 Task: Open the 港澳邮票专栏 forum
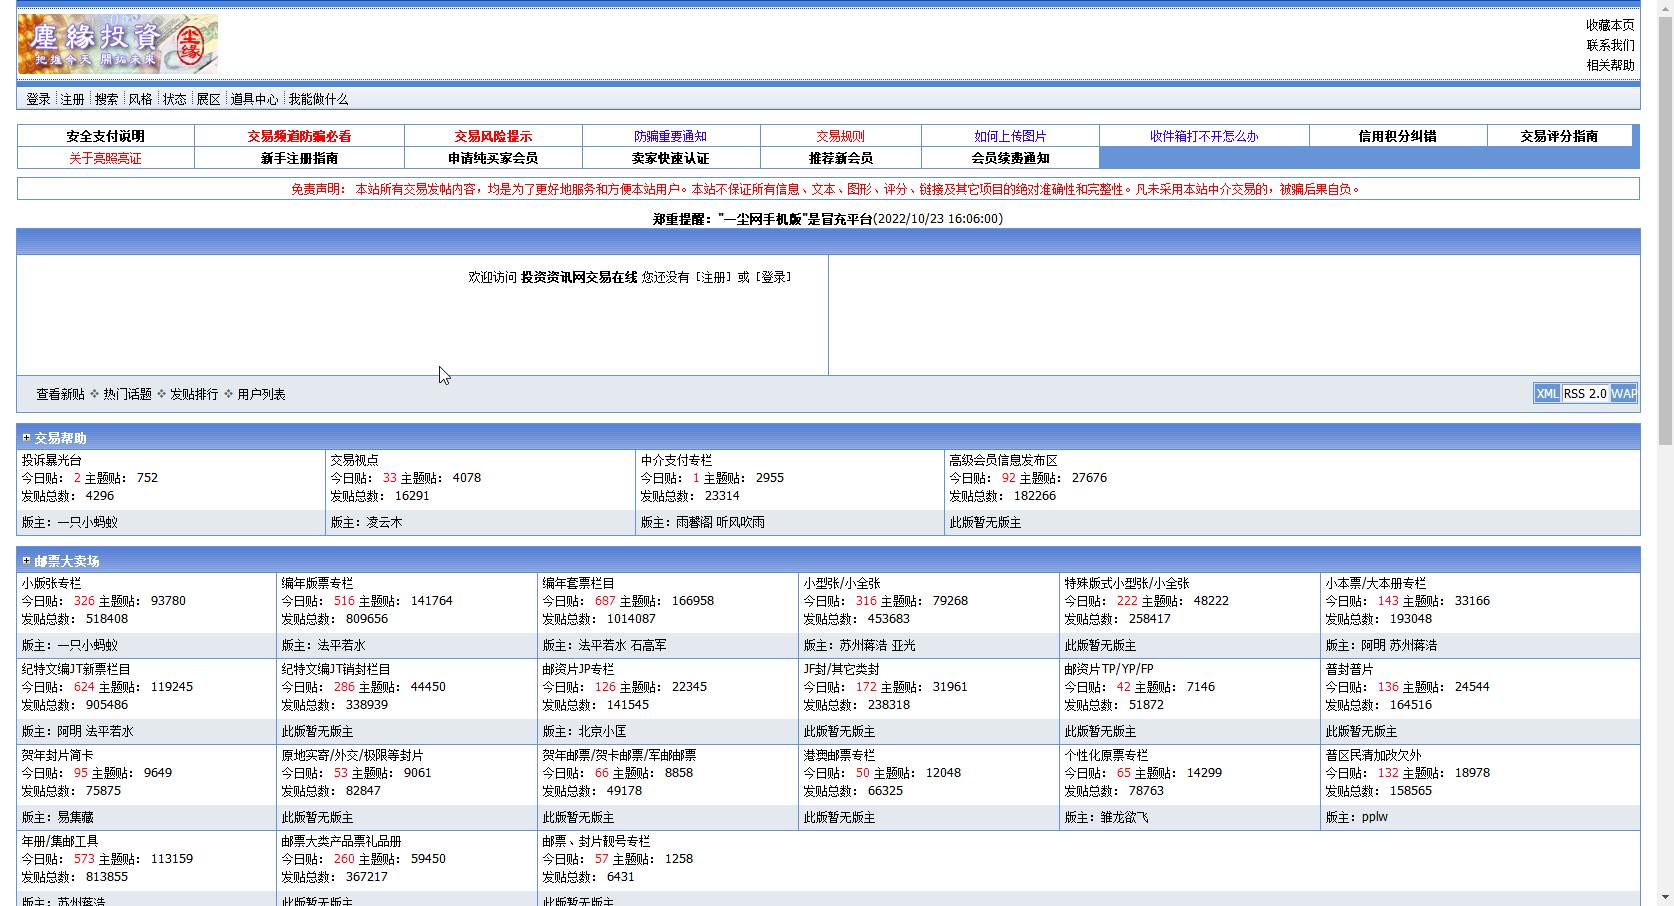(839, 755)
